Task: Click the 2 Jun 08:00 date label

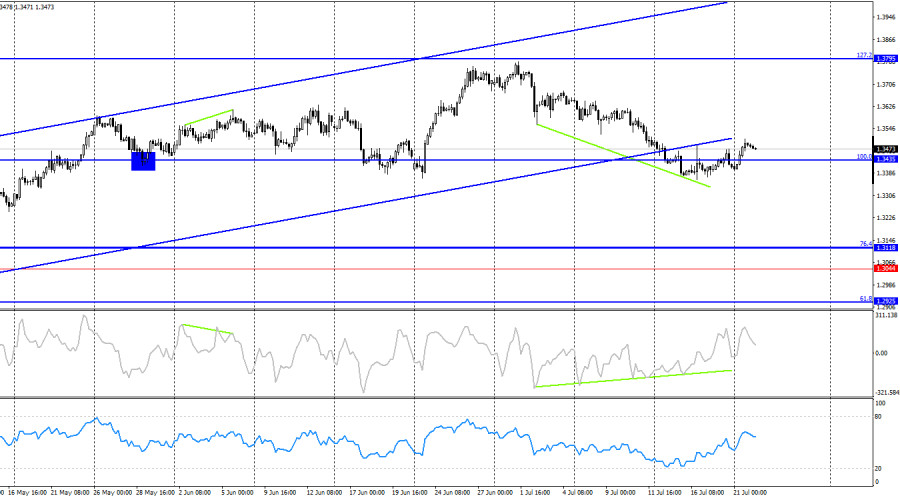Action: point(195,493)
